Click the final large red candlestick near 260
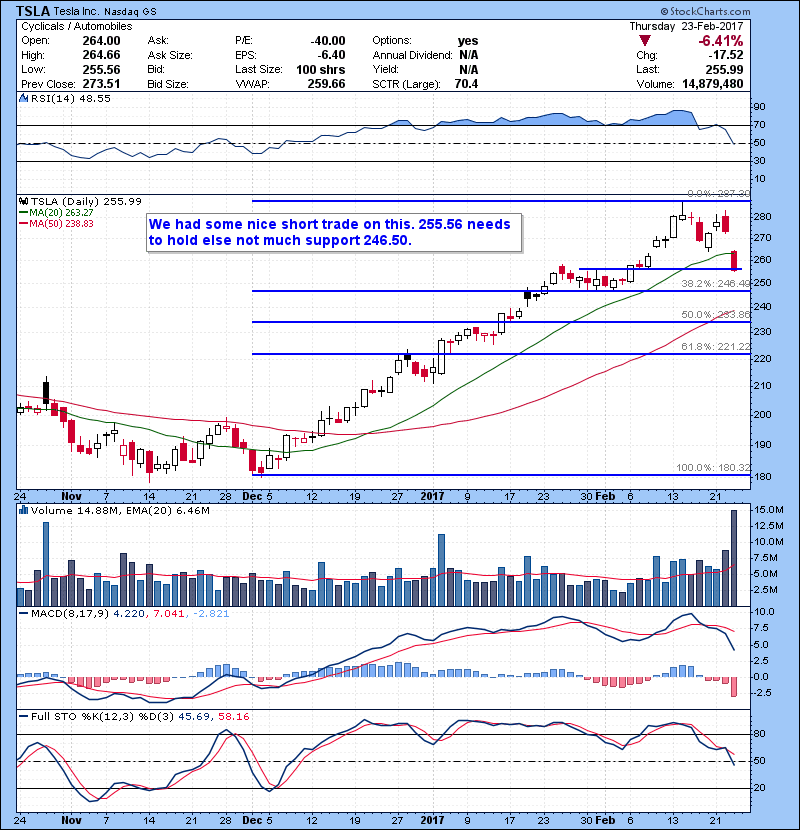The width and height of the screenshot is (800, 830). click(734, 260)
